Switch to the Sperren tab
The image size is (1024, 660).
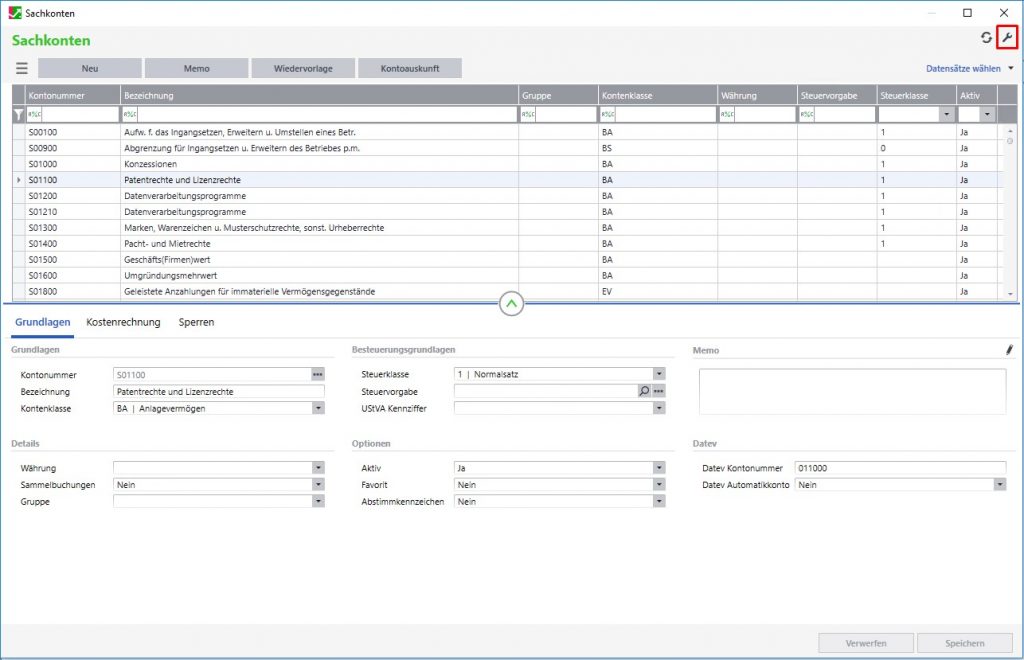point(196,322)
